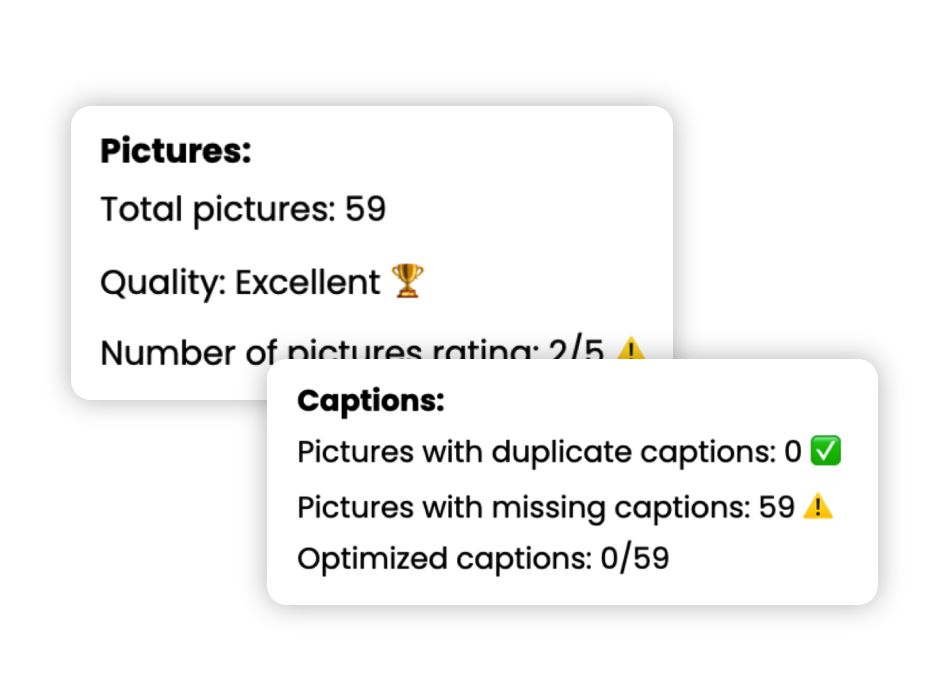Click the words Optimized captions: in Captions card
Screen dimensions: 934x688
click(444, 559)
